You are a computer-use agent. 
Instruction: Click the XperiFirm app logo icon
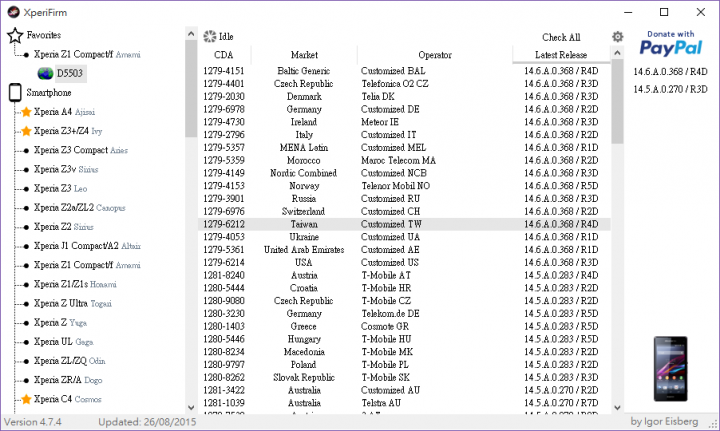pyautogui.click(x=13, y=12)
